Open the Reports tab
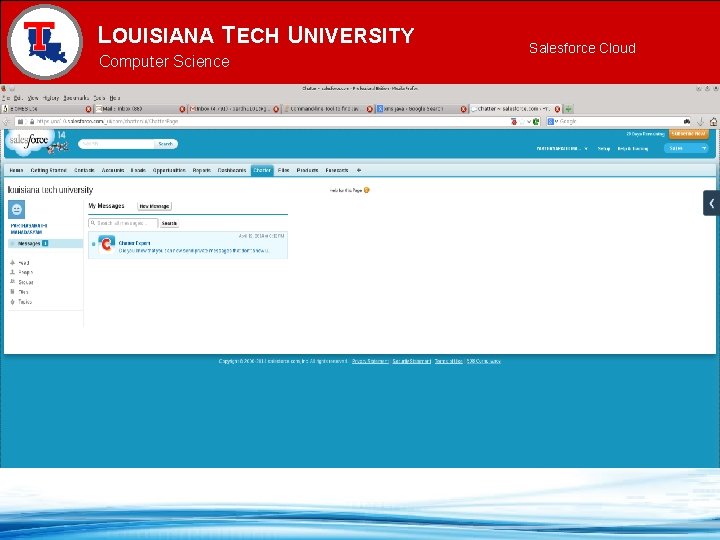 (202, 170)
